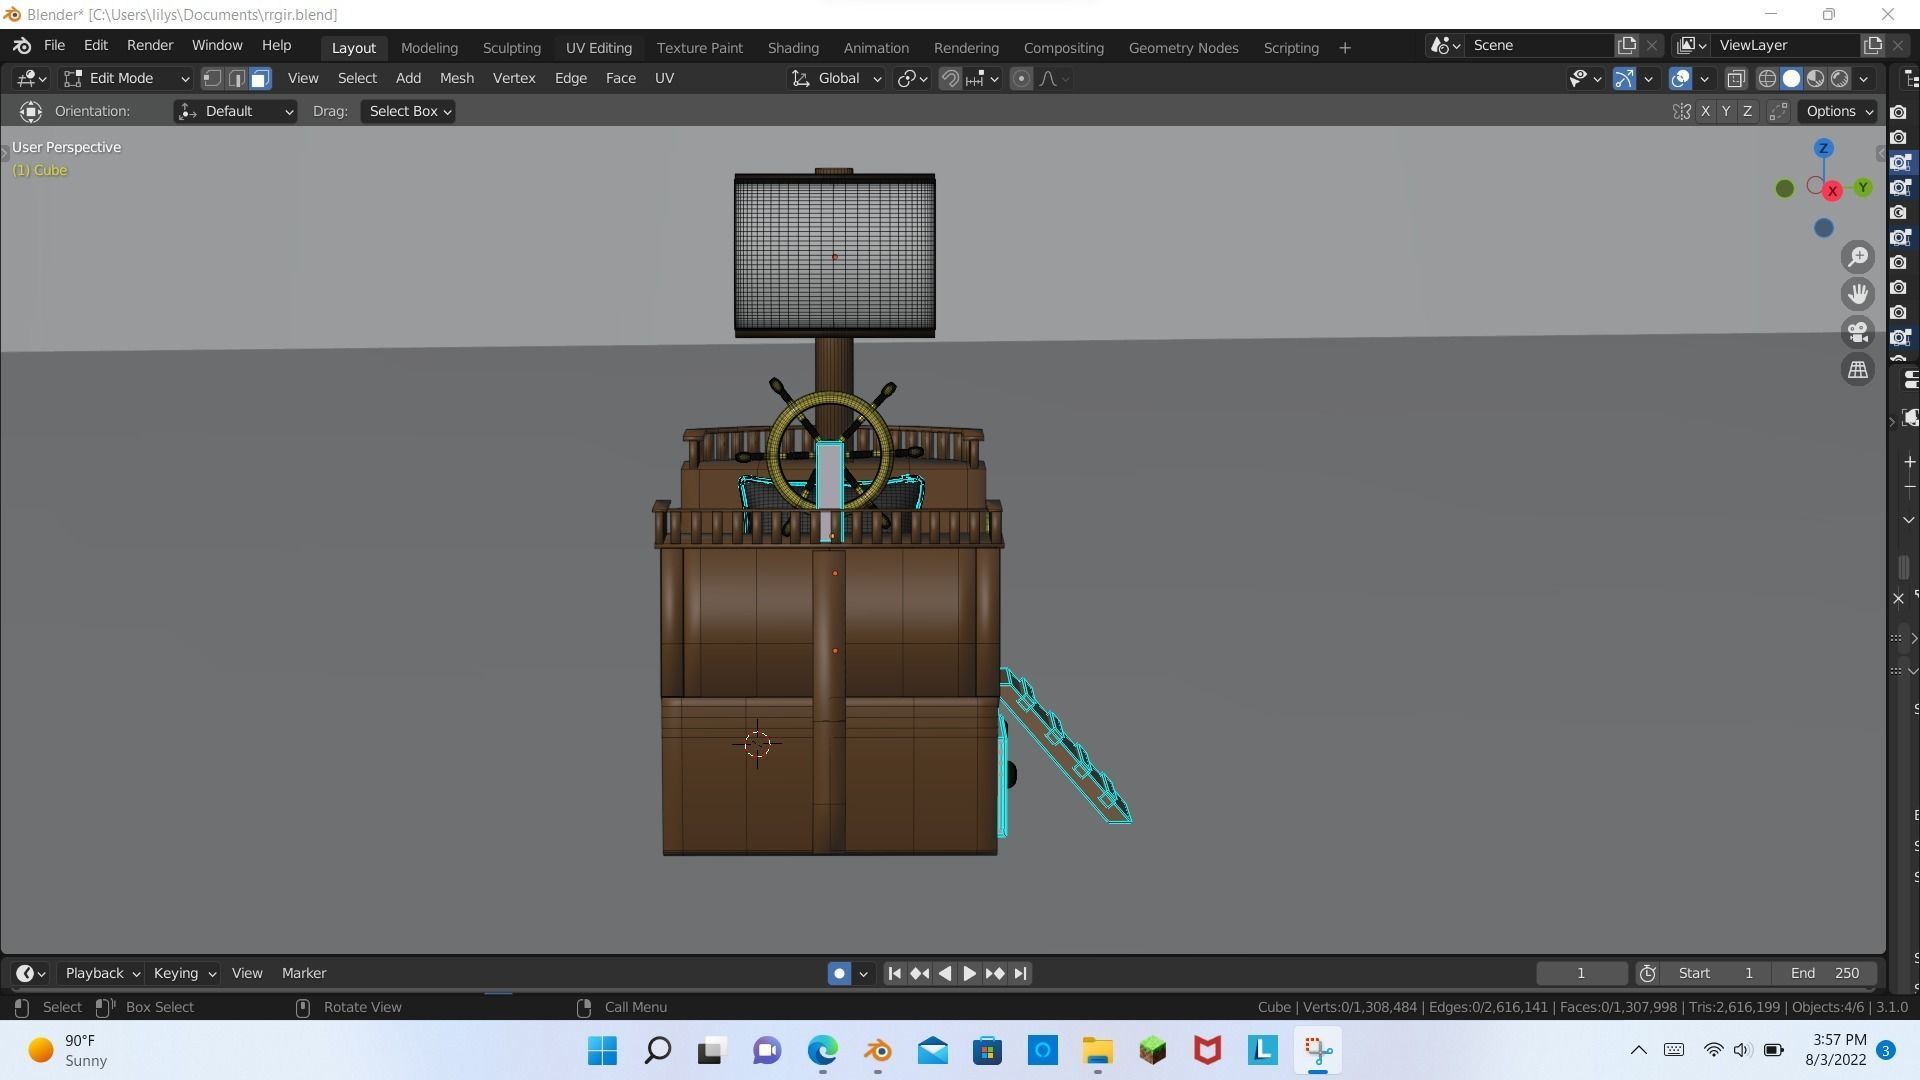Enable material preview shading mode

tap(1815, 79)
